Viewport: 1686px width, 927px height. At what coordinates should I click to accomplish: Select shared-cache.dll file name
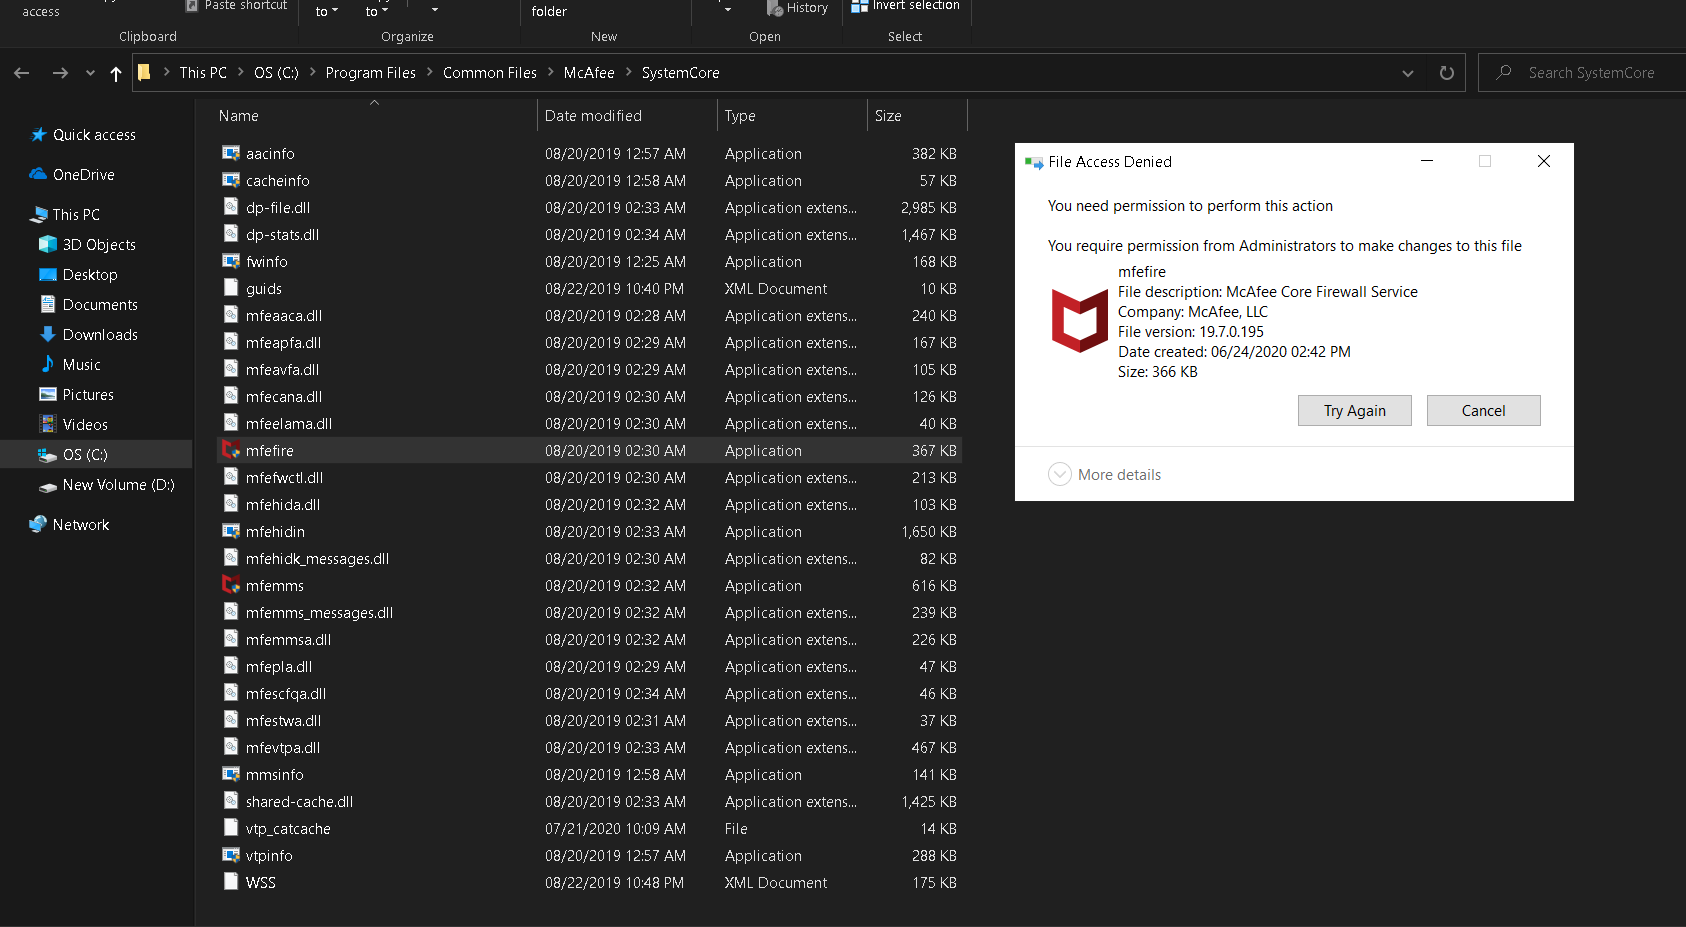pos(299,802)
